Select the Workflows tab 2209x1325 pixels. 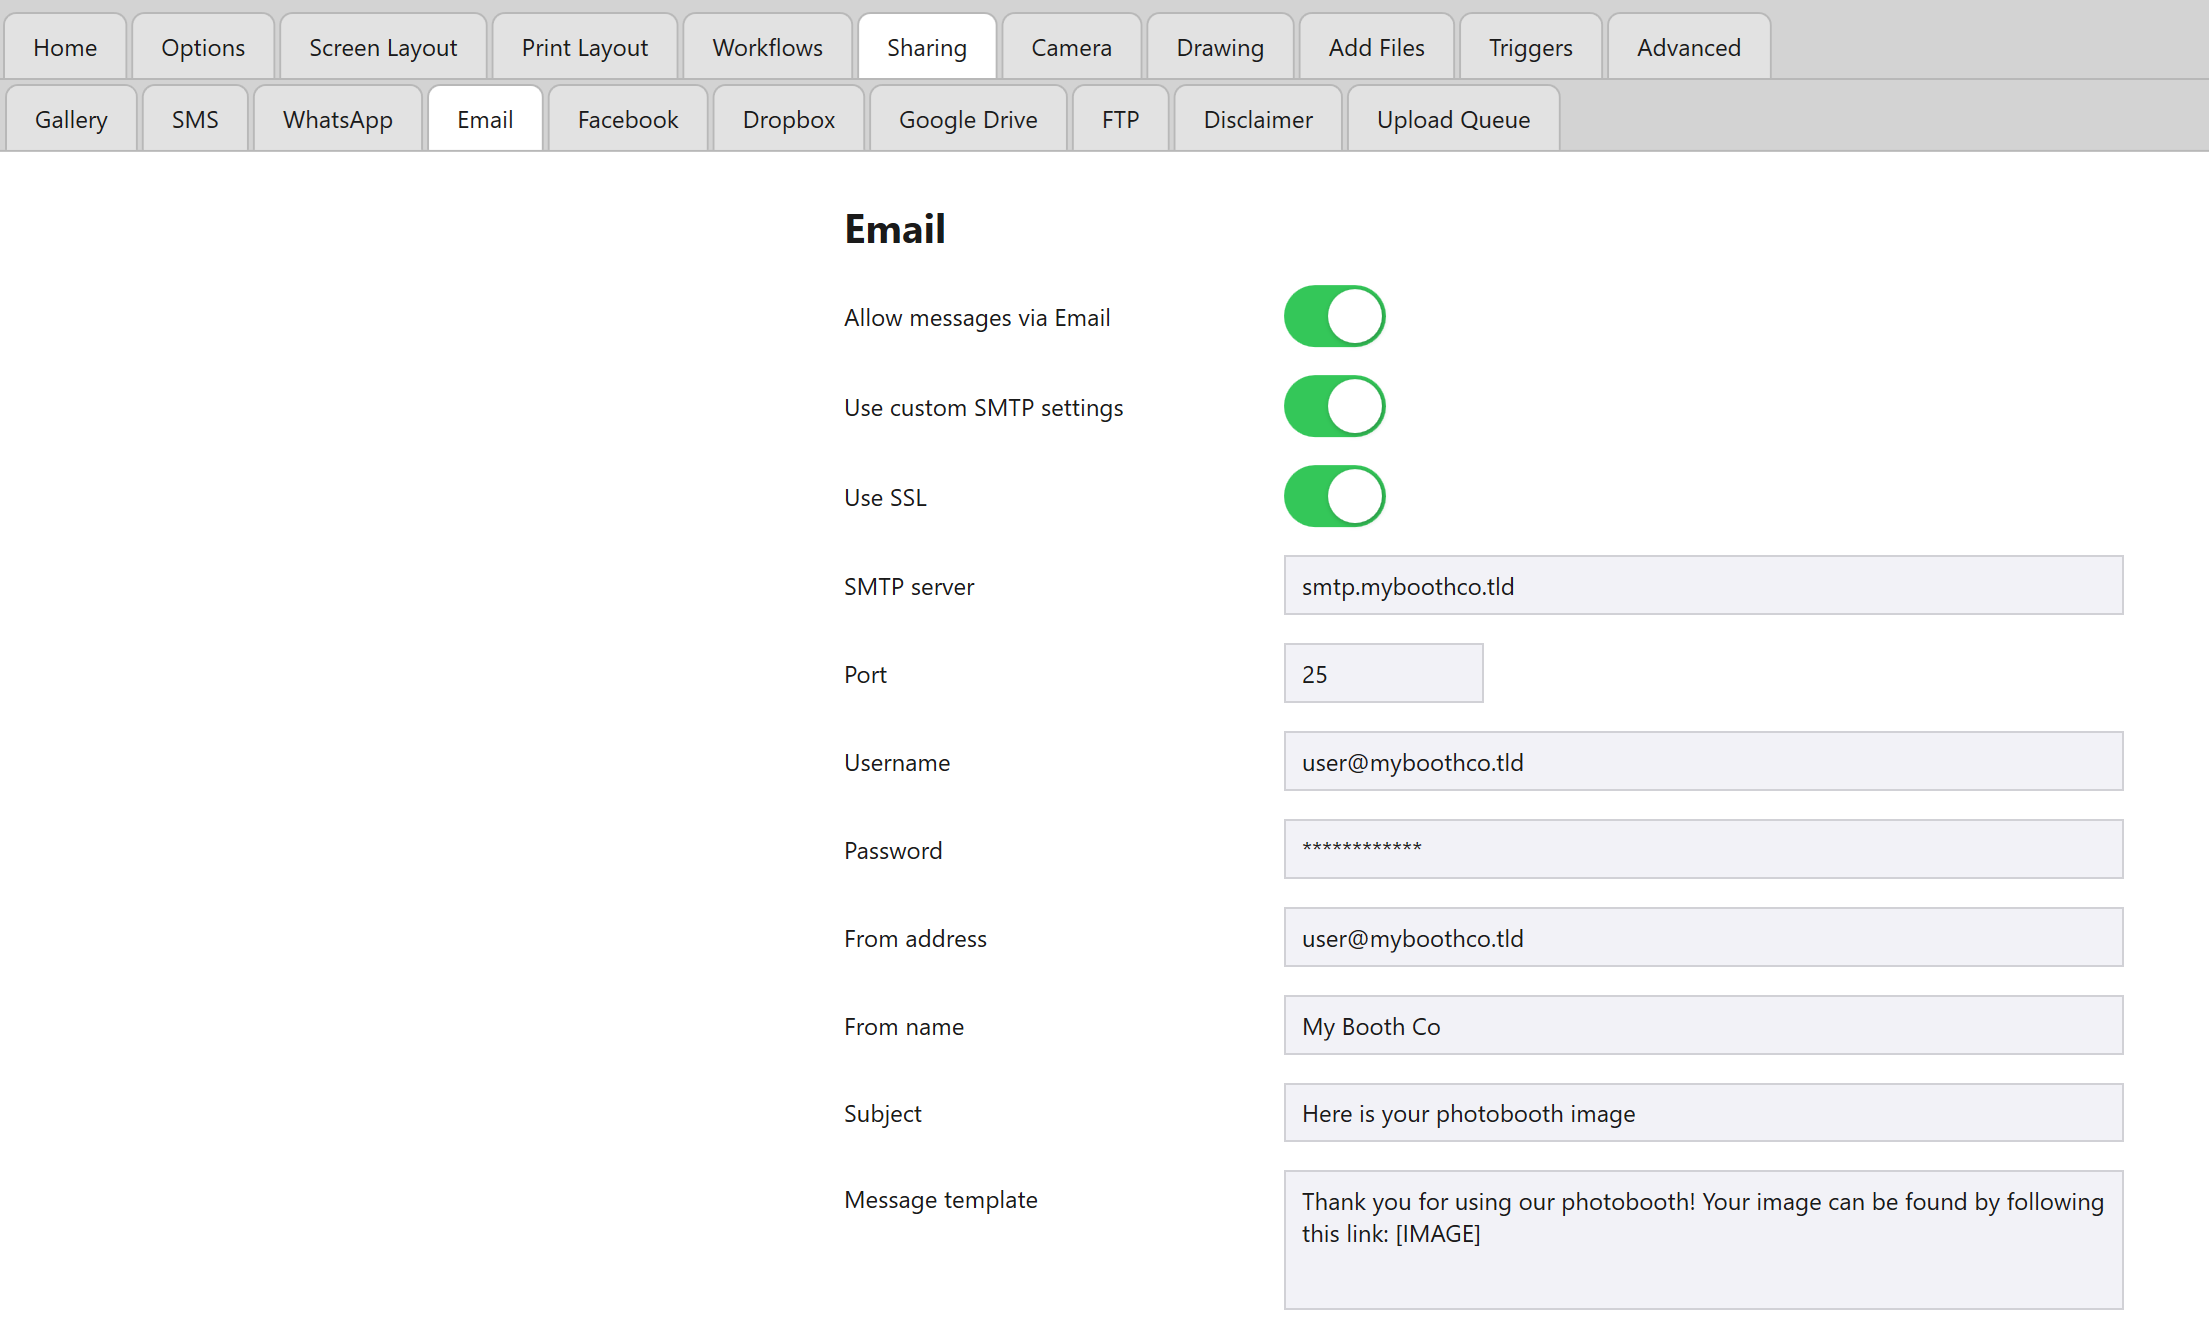767,47
